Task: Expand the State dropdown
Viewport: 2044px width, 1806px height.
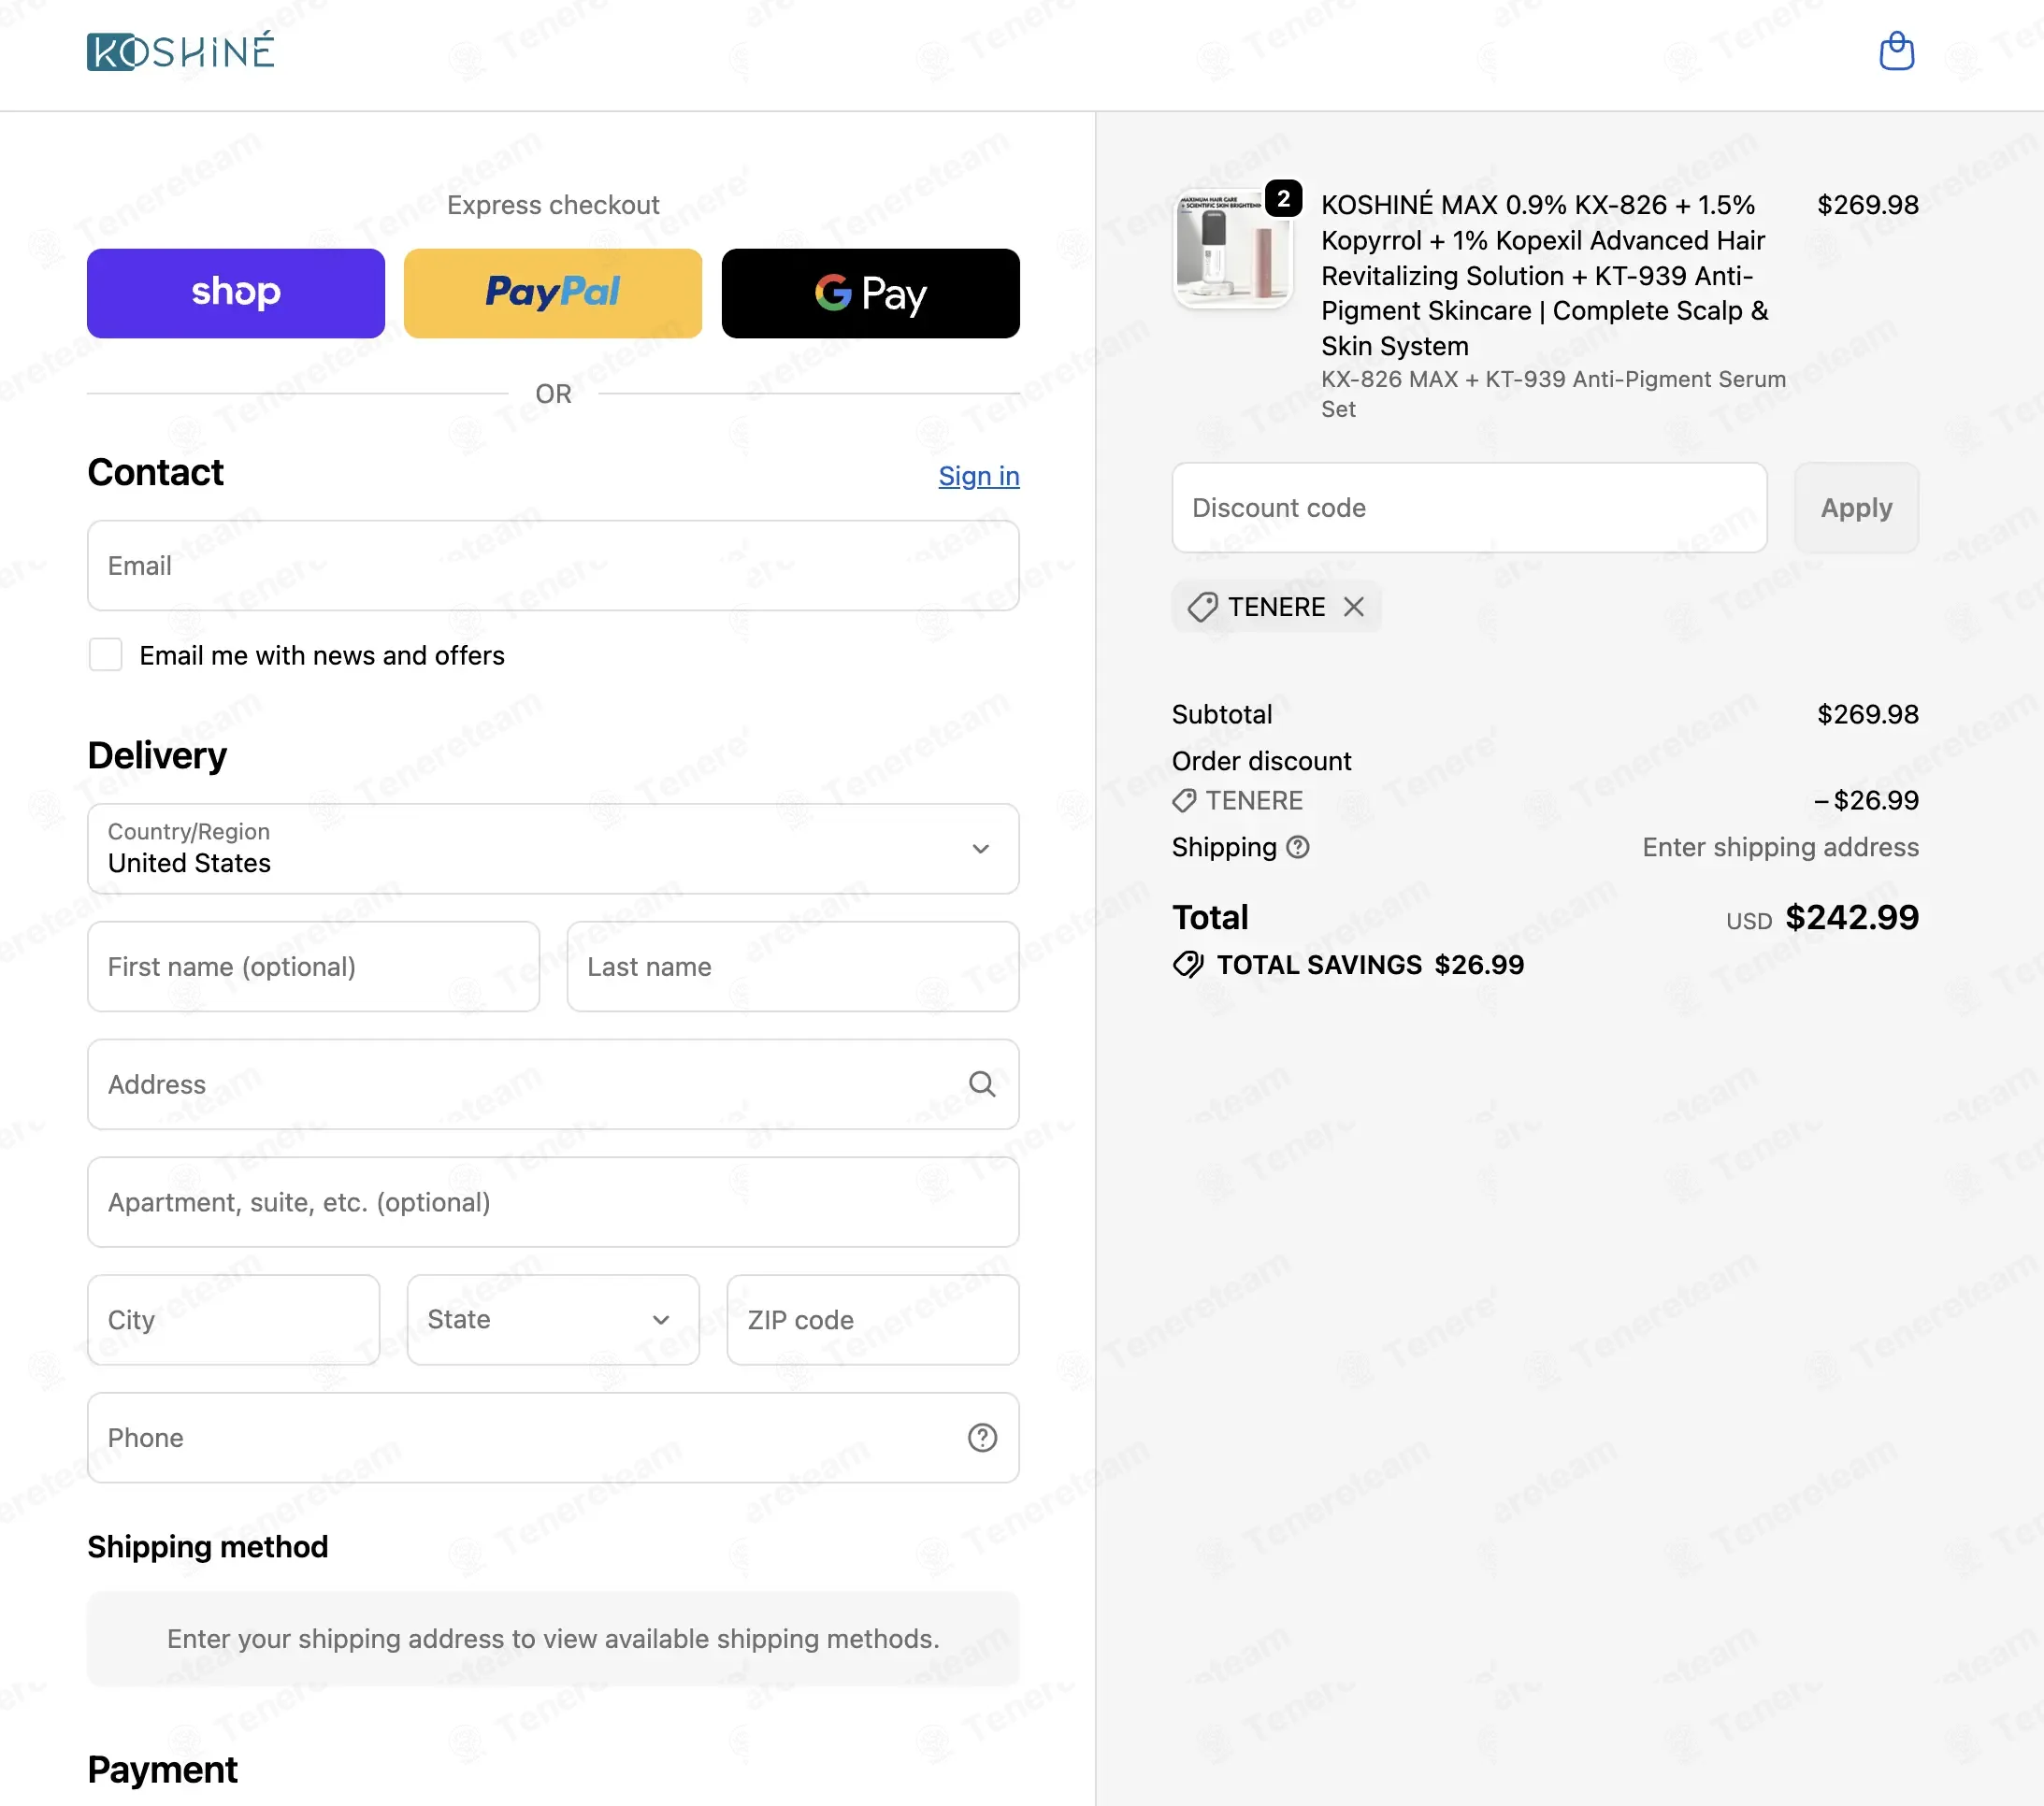Action: tap(553, 1319)
